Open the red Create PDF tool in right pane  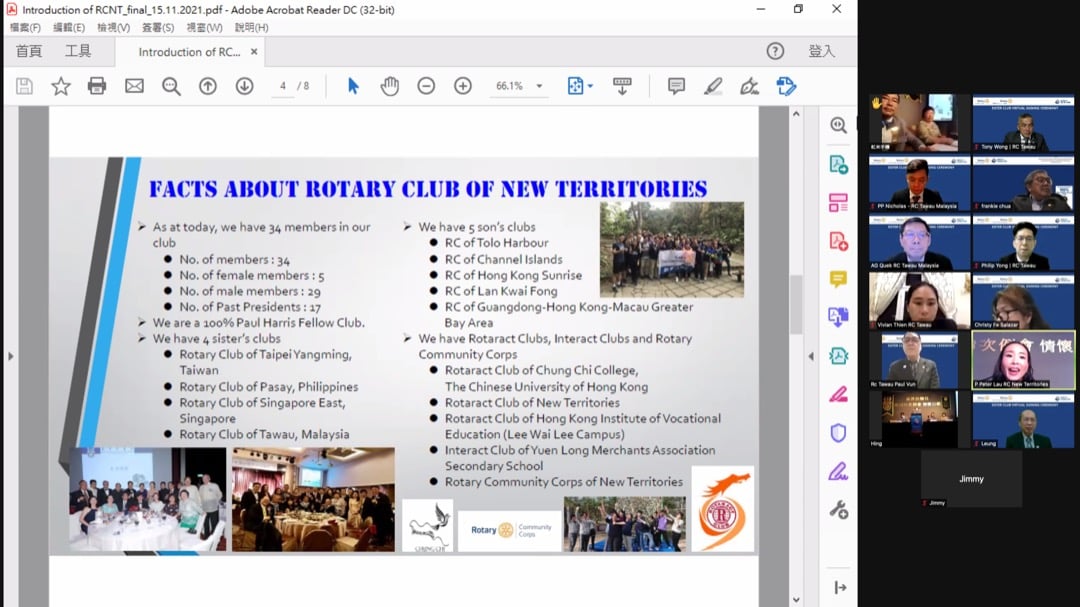[x=838, y=241]
